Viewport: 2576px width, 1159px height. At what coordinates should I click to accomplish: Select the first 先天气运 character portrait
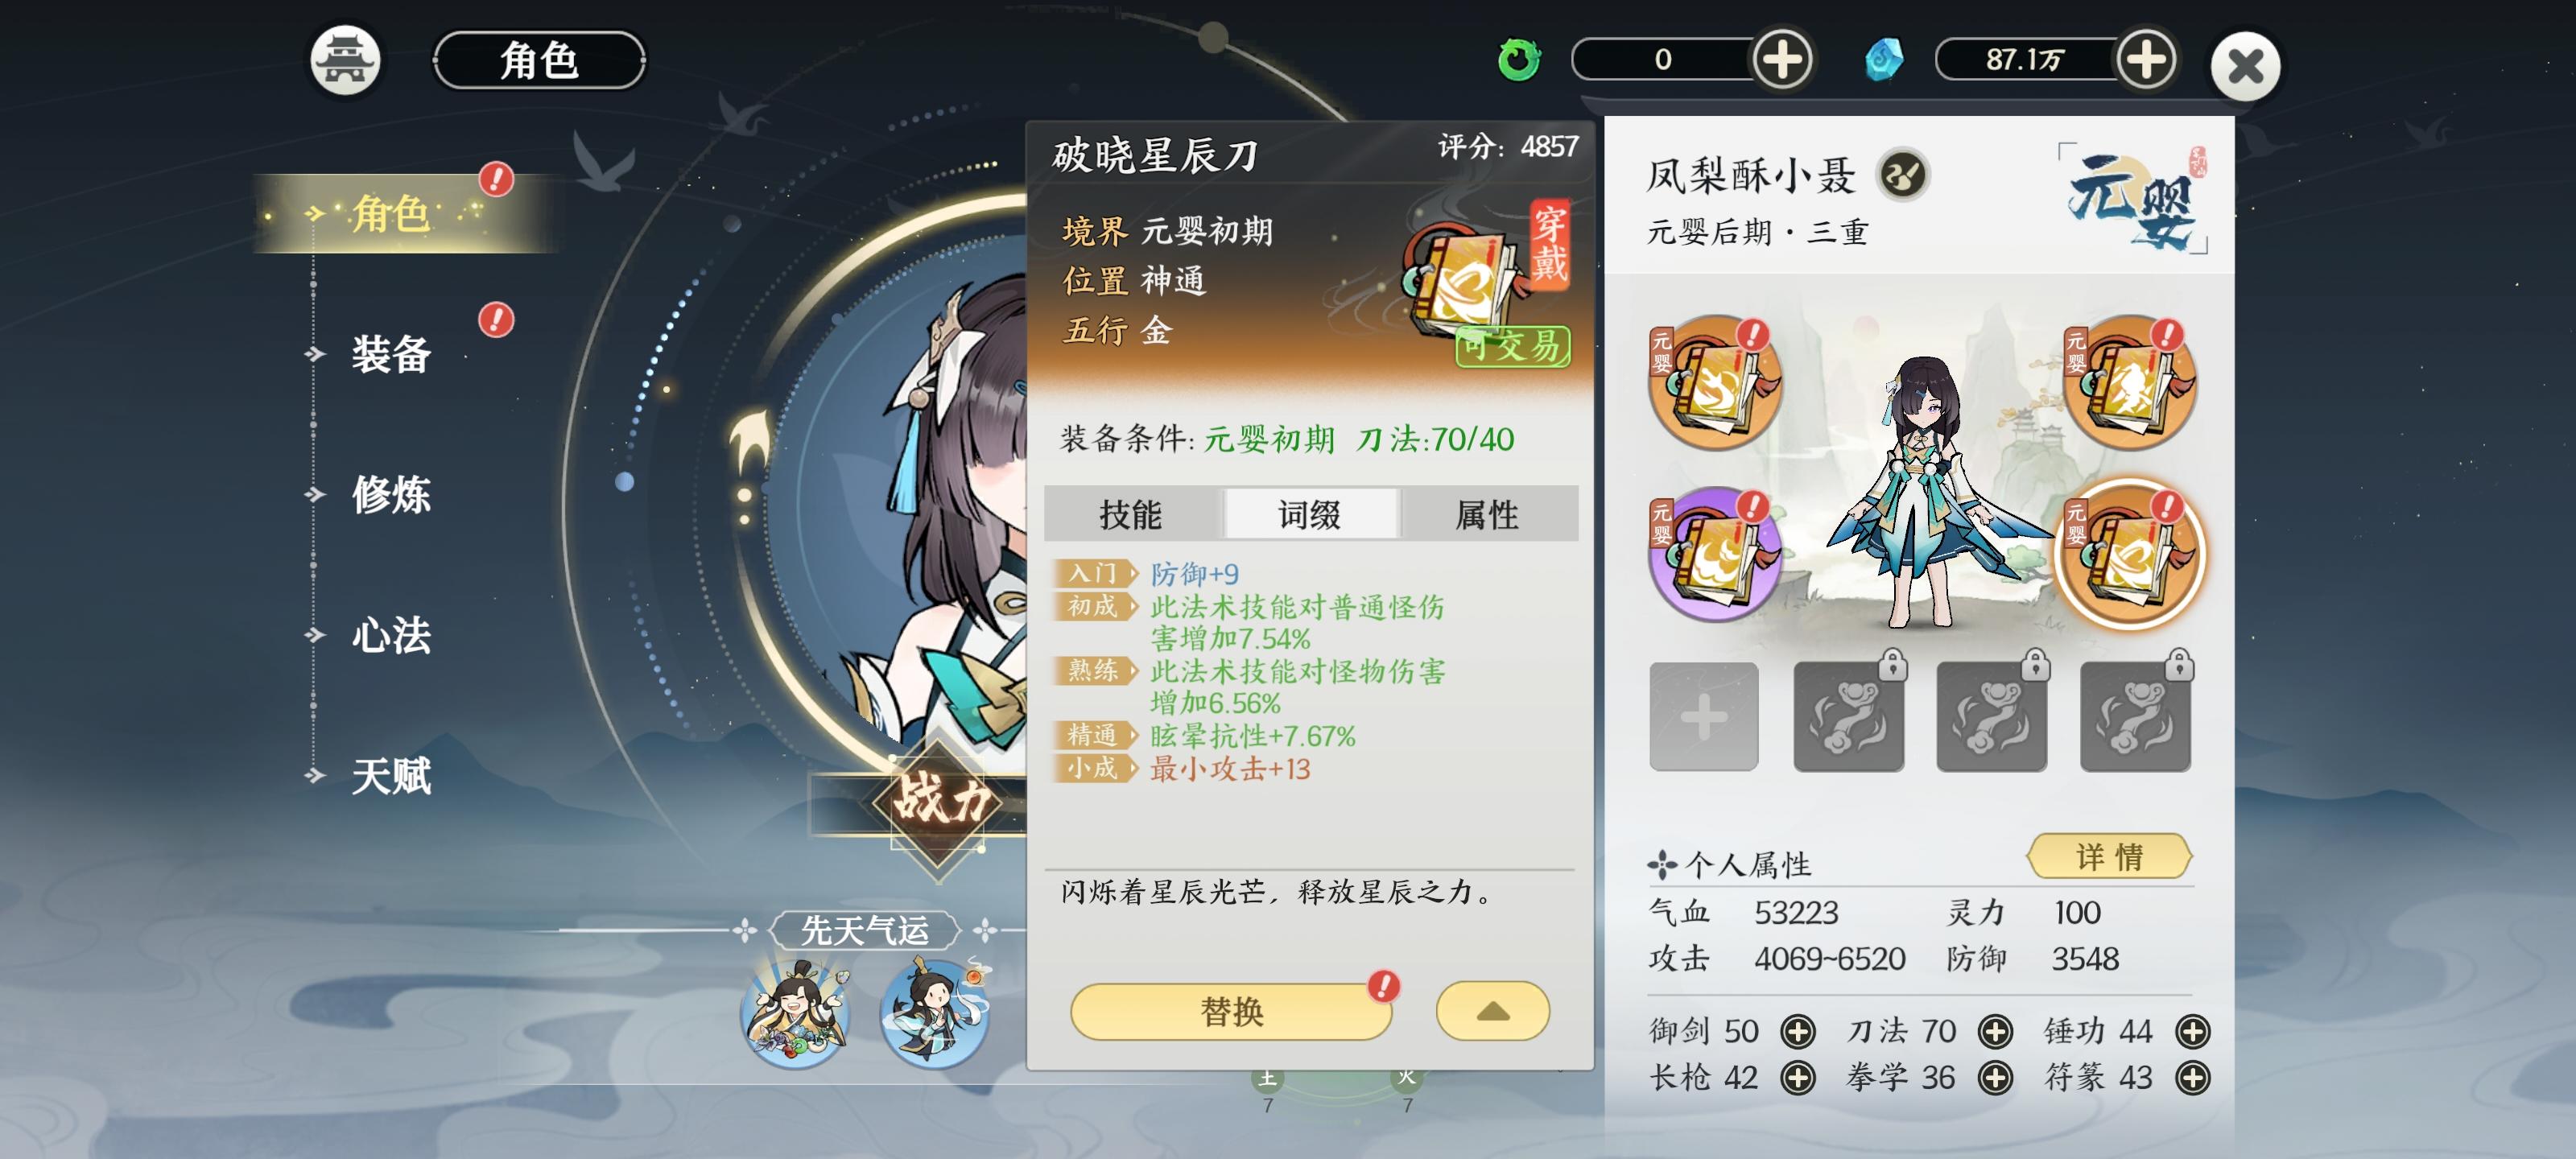(796, 1013)
